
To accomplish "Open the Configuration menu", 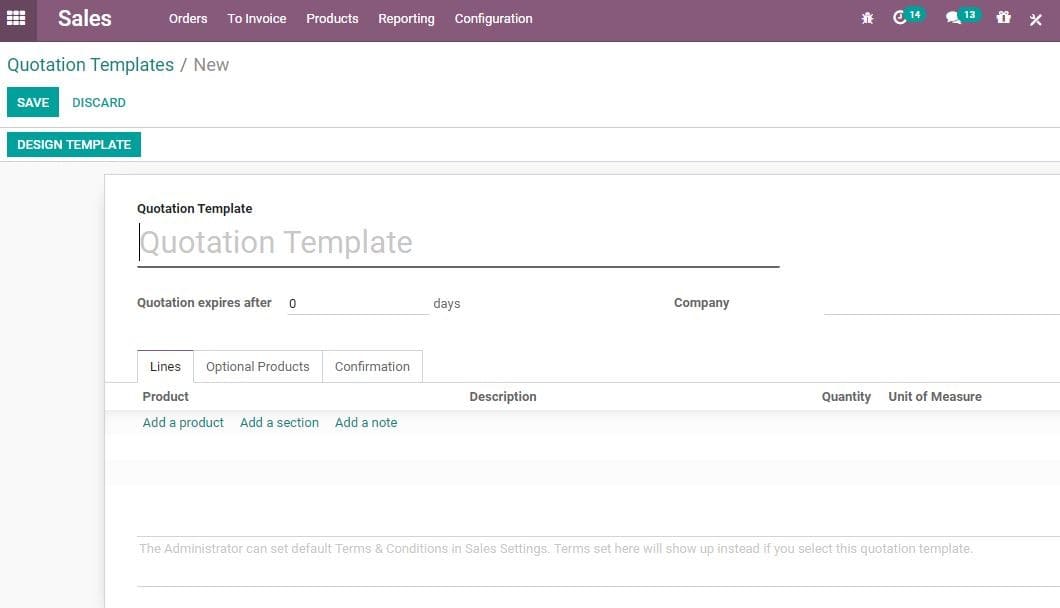I will [493, 18].
